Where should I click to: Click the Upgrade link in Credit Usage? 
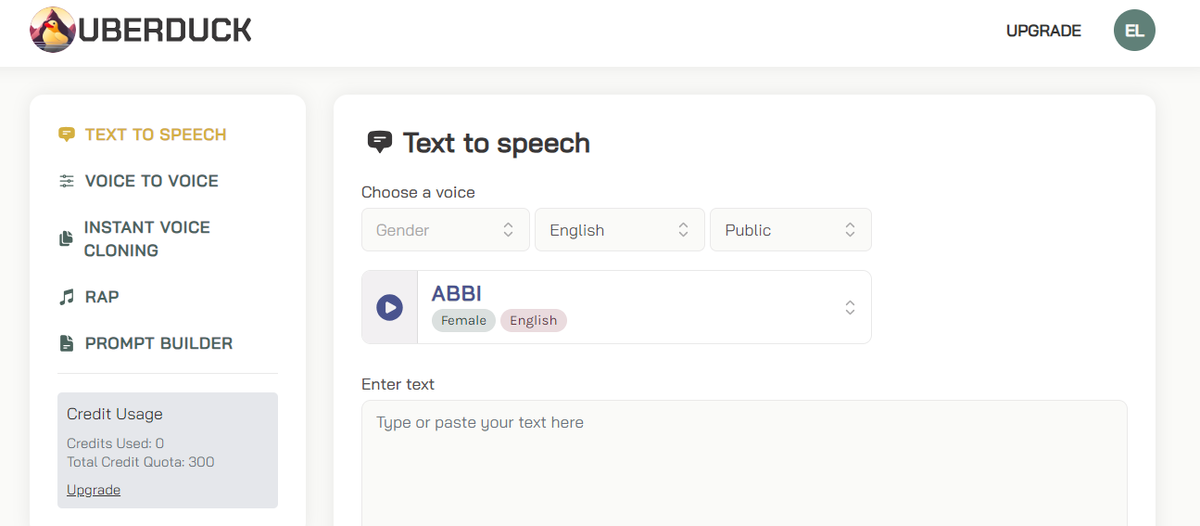(93, 490)
